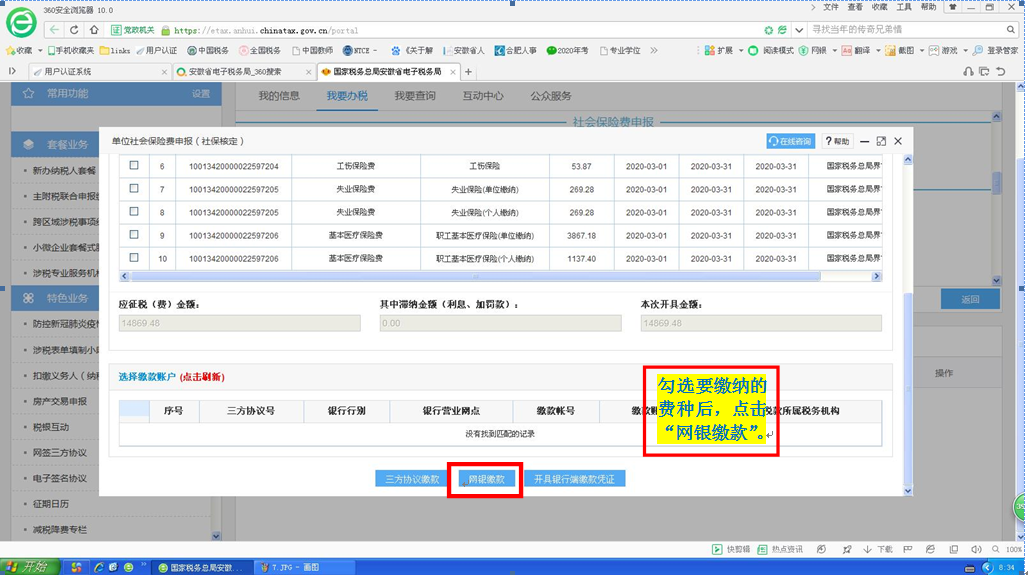Open 工具 menu
This screenshot has width=1028, height=575.
[x=904, y=7]
